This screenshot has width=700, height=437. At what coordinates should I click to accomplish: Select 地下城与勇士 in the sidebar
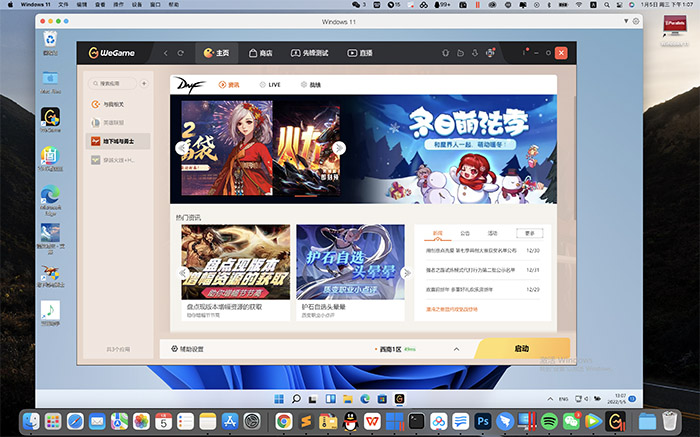tap(118, 141)
